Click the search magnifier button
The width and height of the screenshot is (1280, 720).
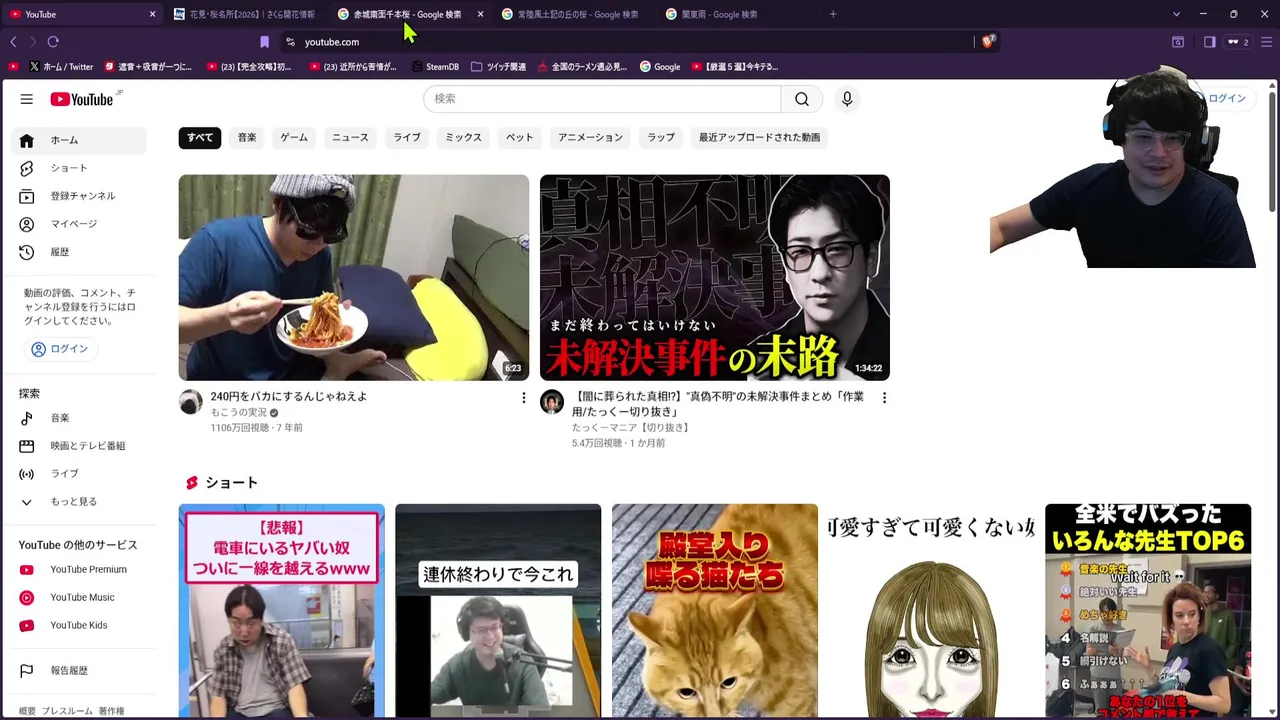[802, 99]
